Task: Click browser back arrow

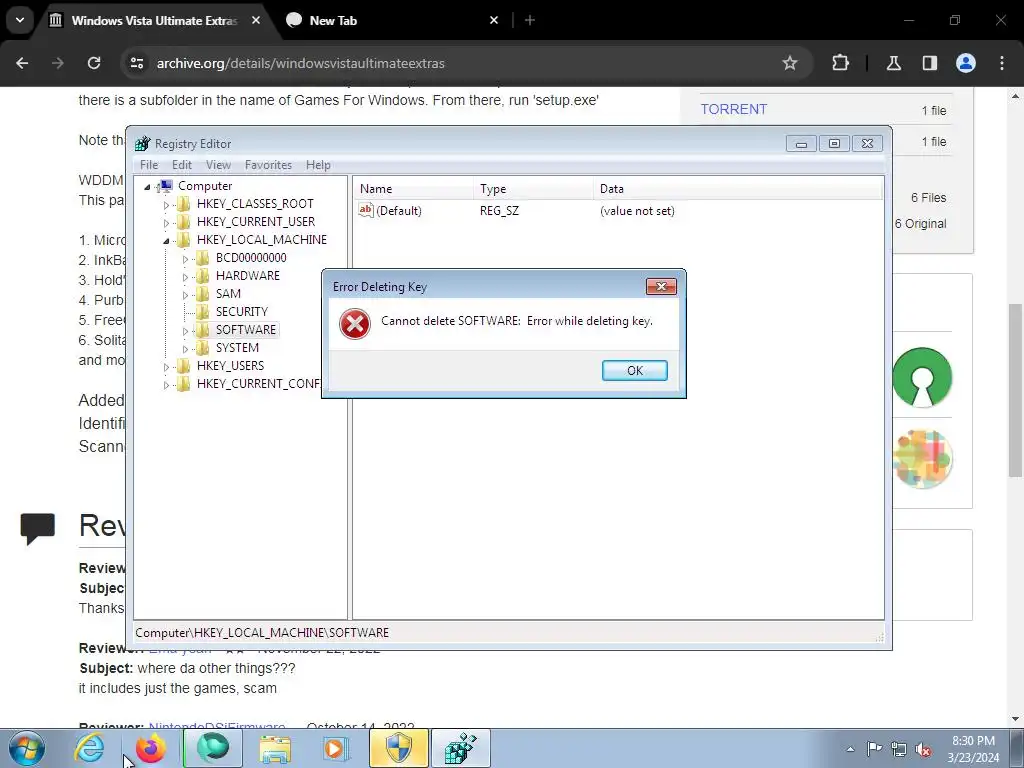Action: tap(22, 63)
